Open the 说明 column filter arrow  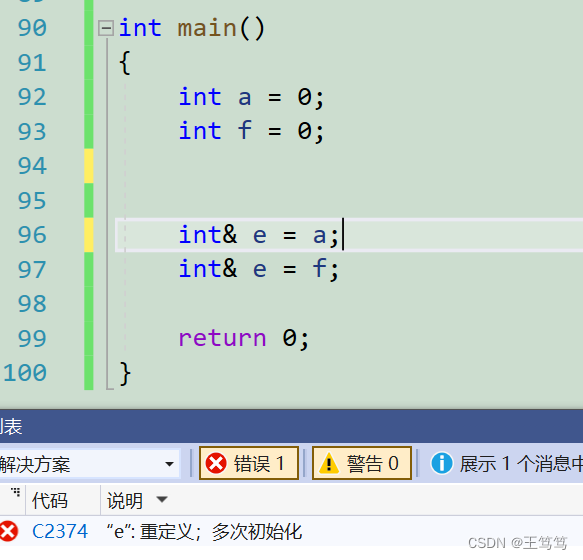162,499
